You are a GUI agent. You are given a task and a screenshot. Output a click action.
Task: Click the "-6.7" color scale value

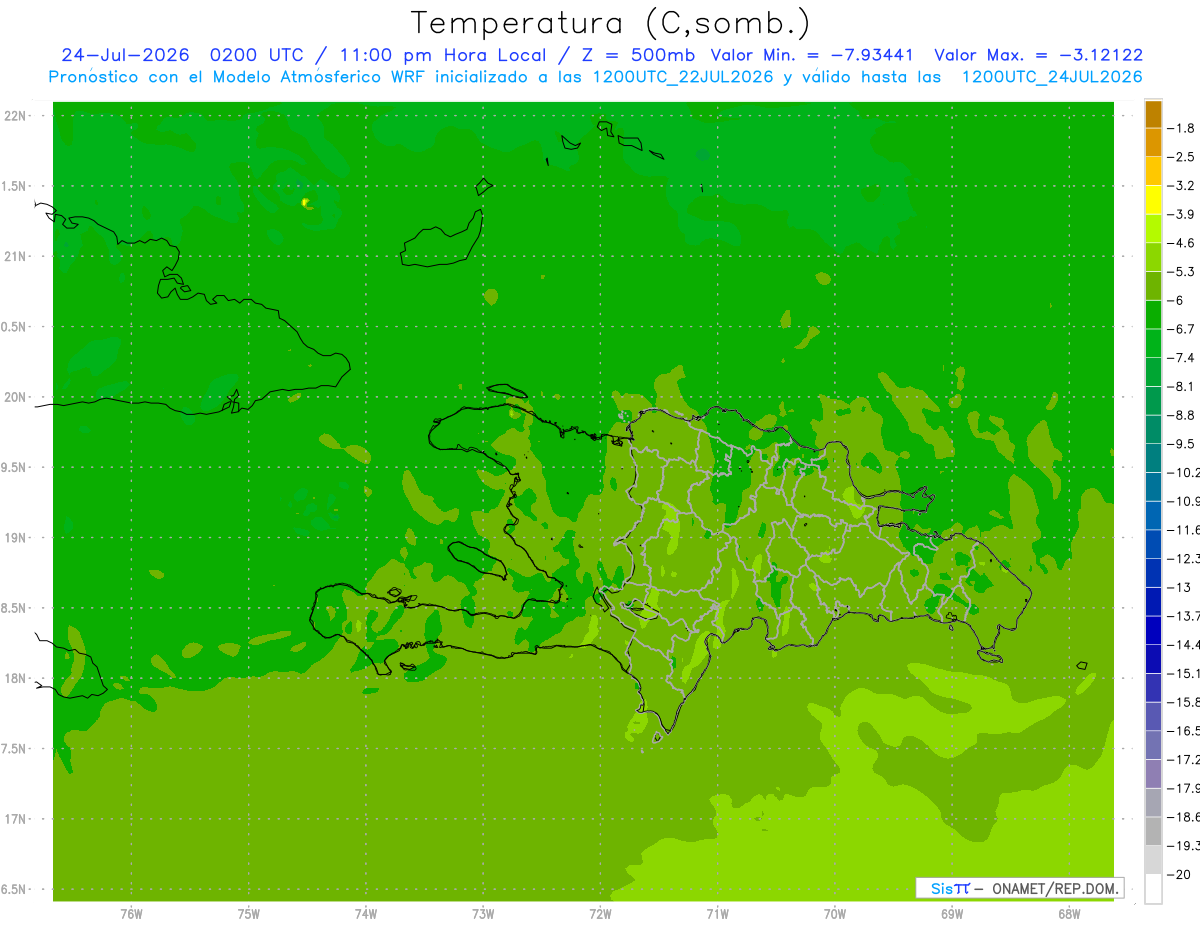(1181, 329)
